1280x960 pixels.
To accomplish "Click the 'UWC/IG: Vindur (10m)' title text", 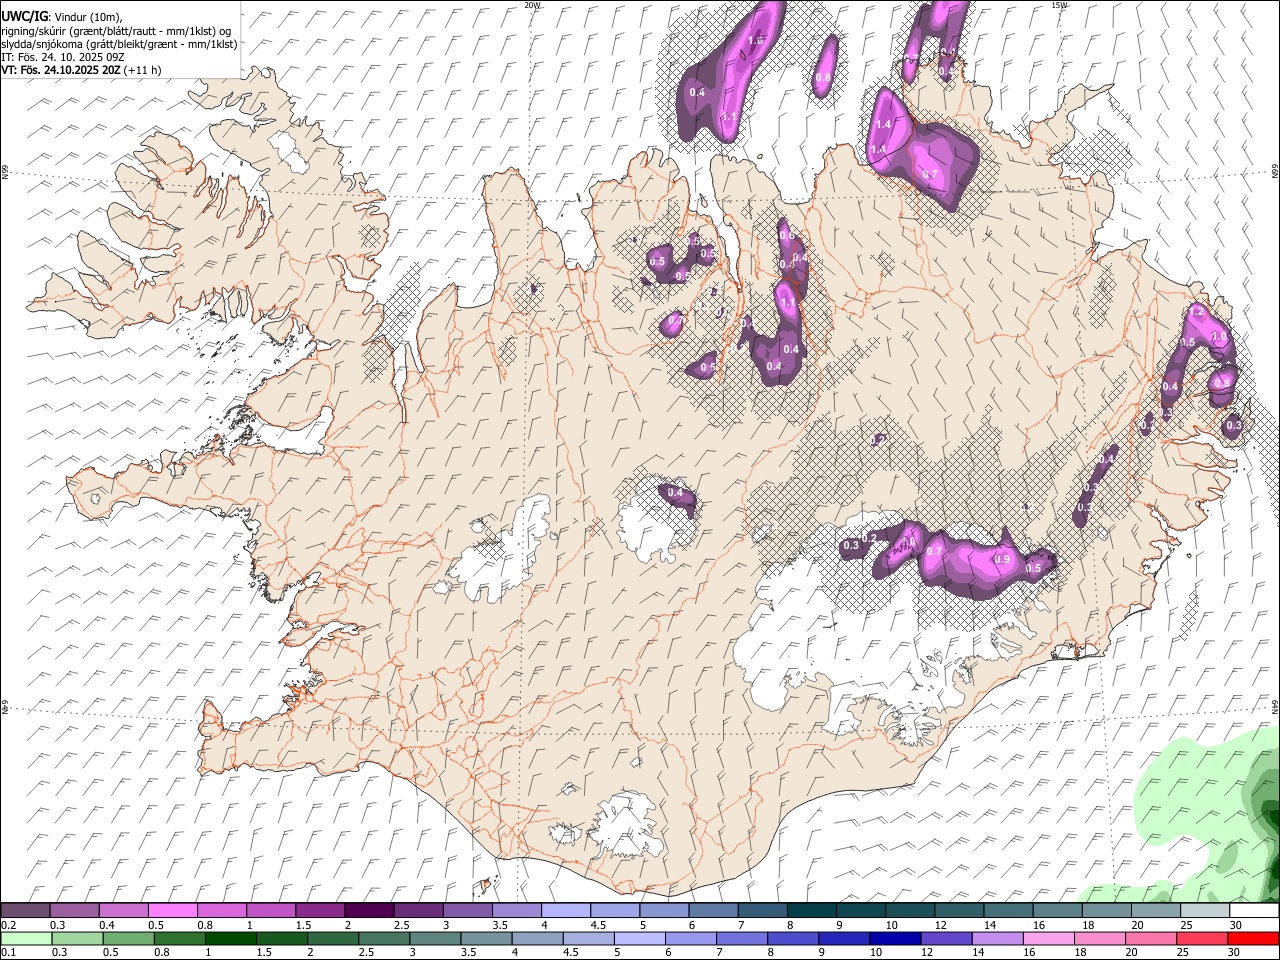I will tap(61, 17).
